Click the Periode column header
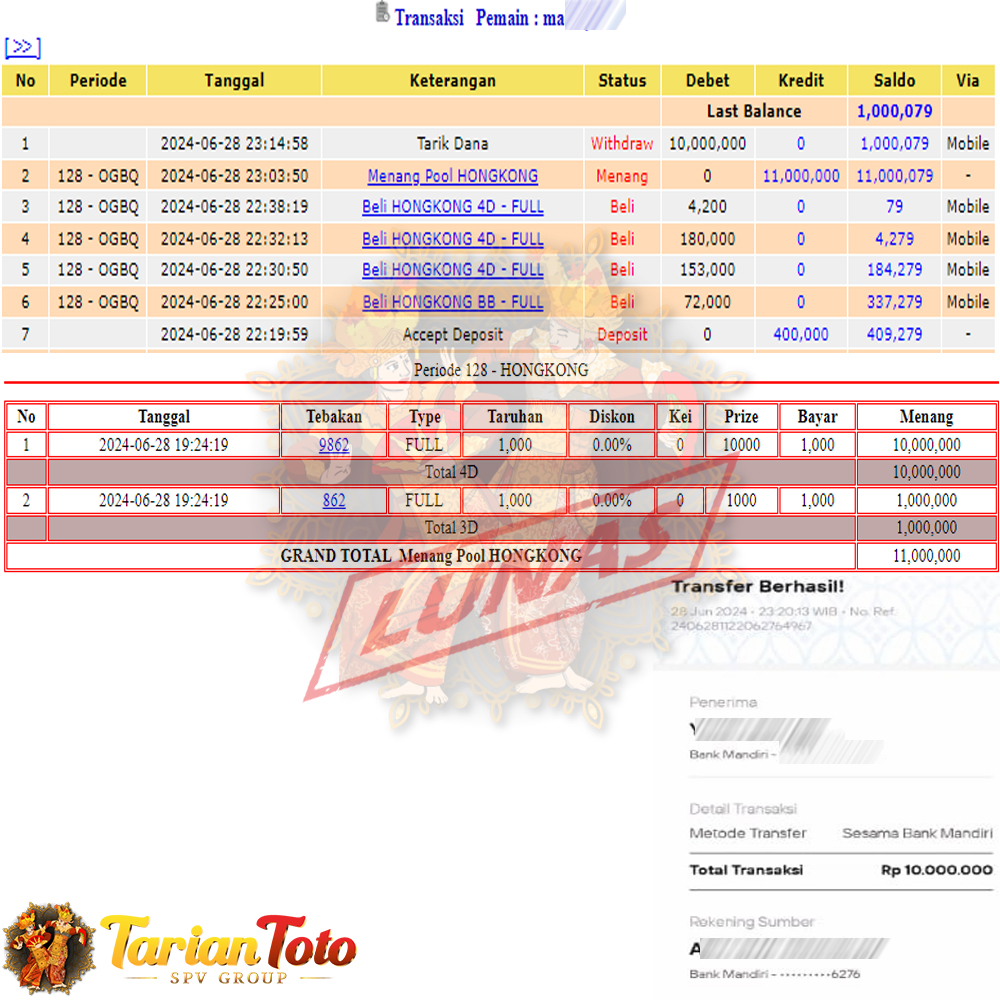1000x1000 pixels. tap(98, 81)
